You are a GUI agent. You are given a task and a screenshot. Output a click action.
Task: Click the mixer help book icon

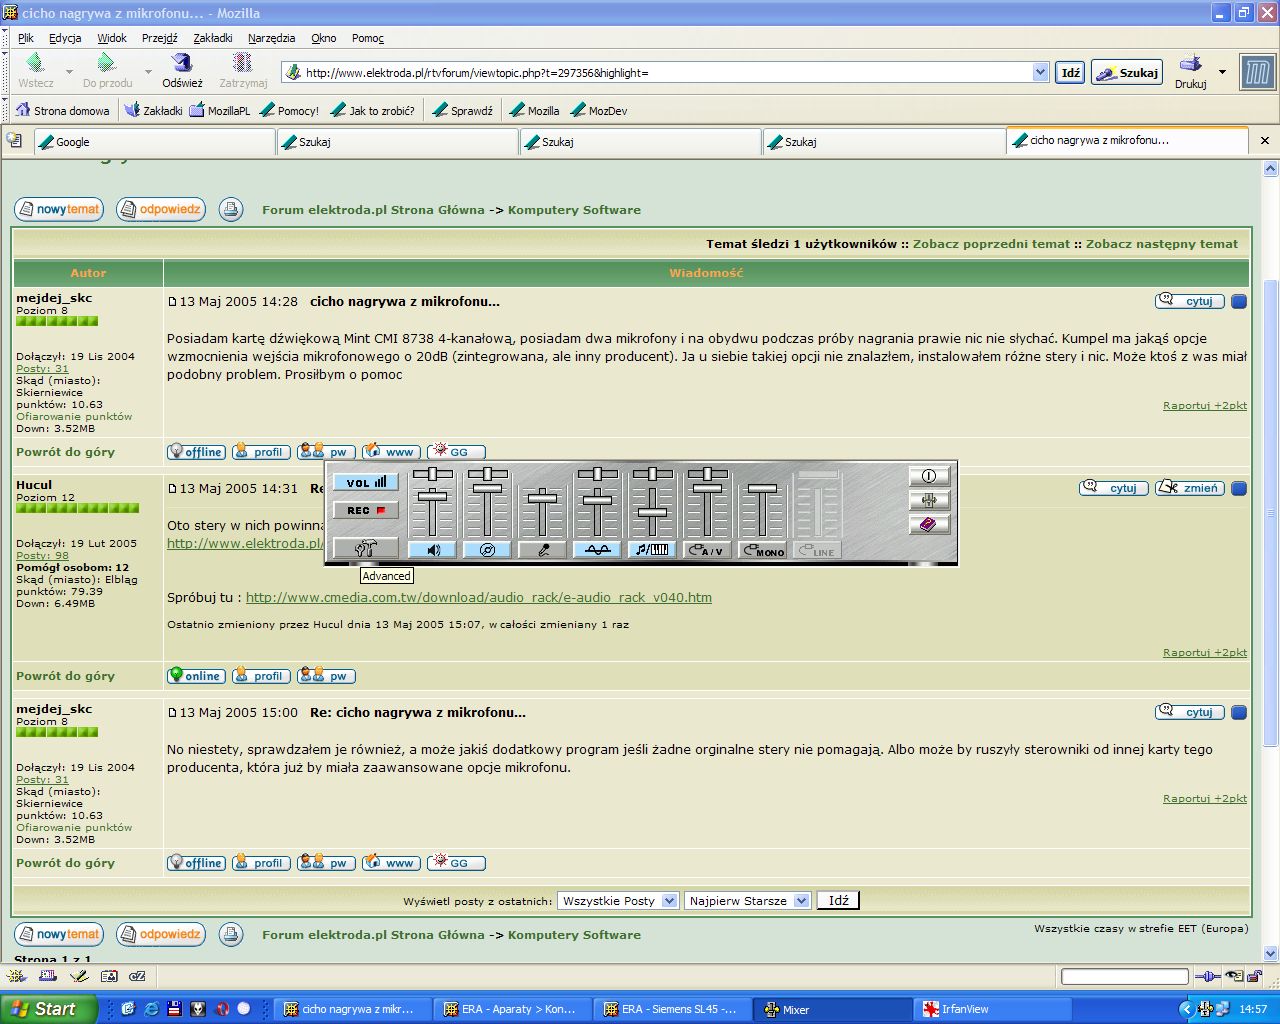pyautogui.click(x=928, y=525)
